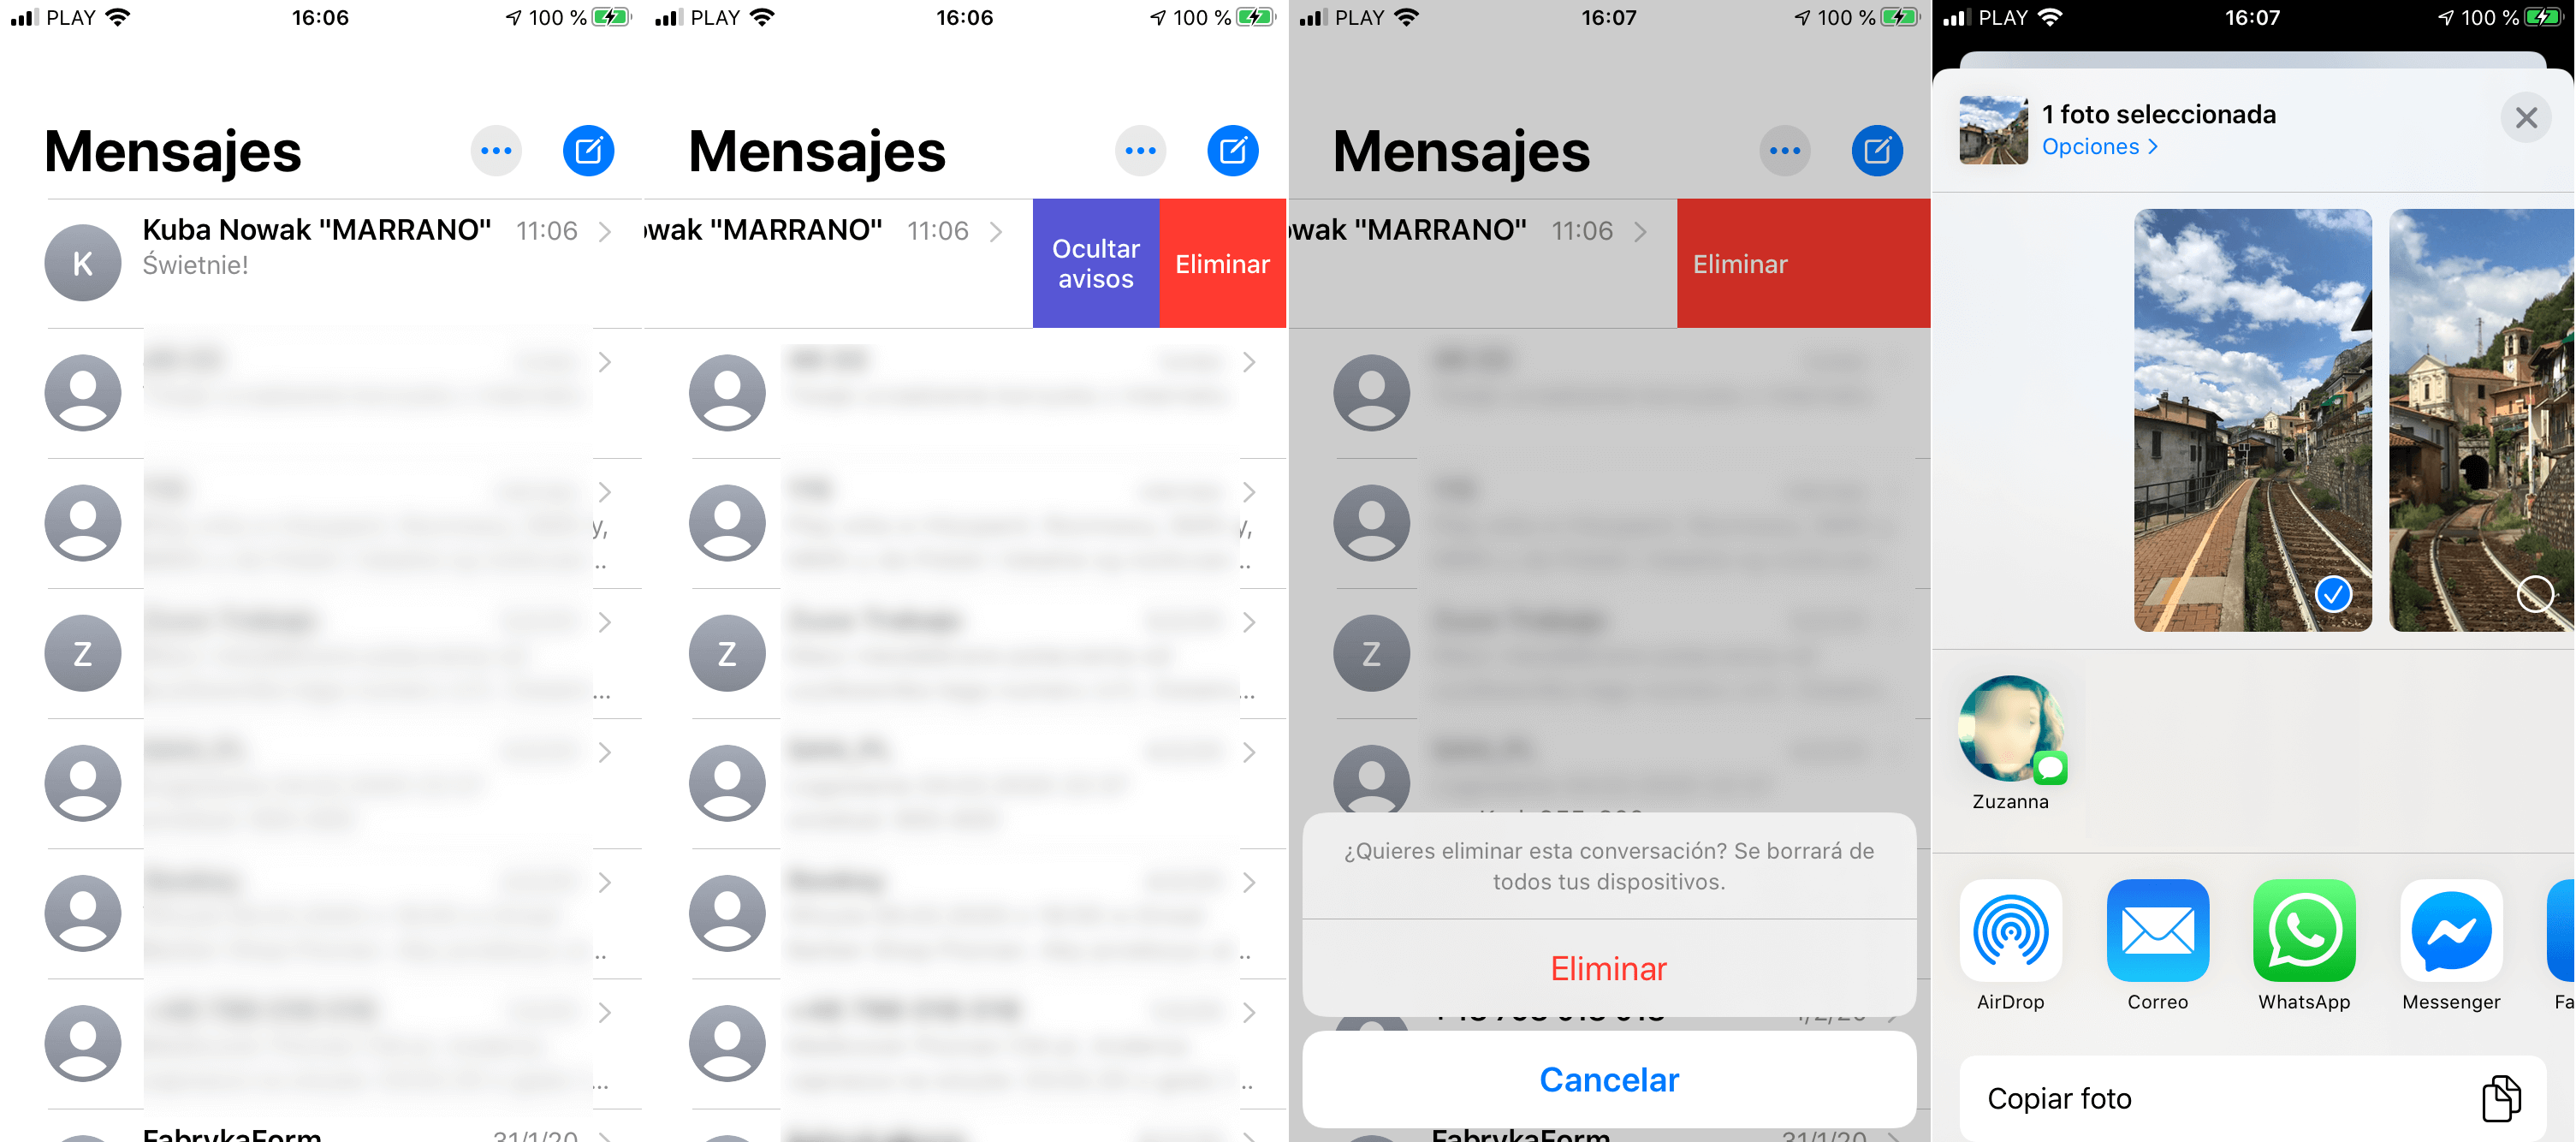Screen dimensions: 2576x1142
Task: Tap the compose new message icon
Action: 586,152
